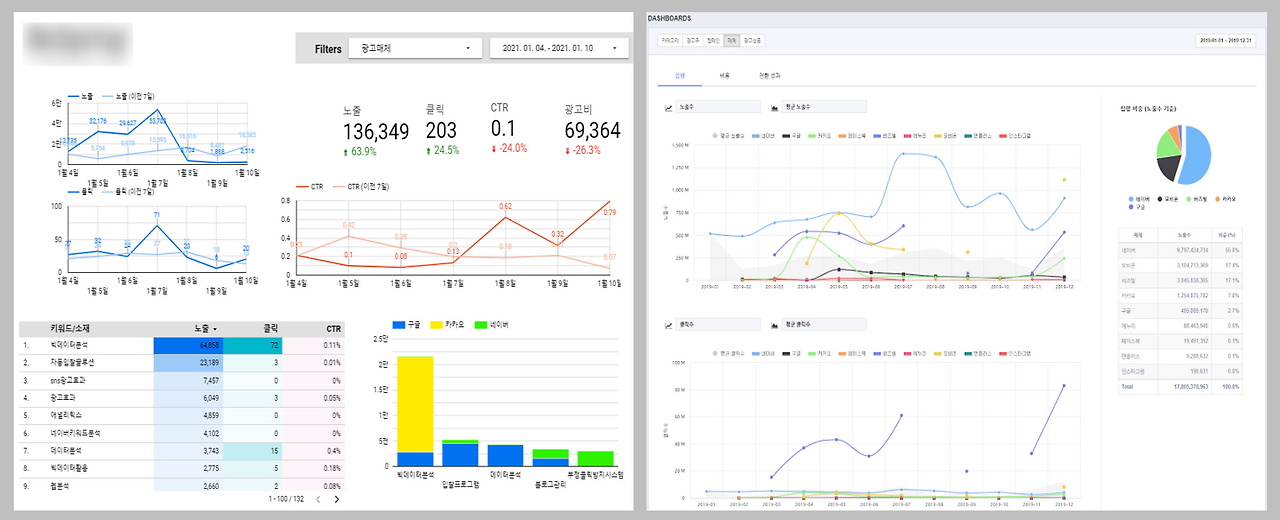
Task: Click the 69,364 광고비 scorecard
Action: point(592,131)
